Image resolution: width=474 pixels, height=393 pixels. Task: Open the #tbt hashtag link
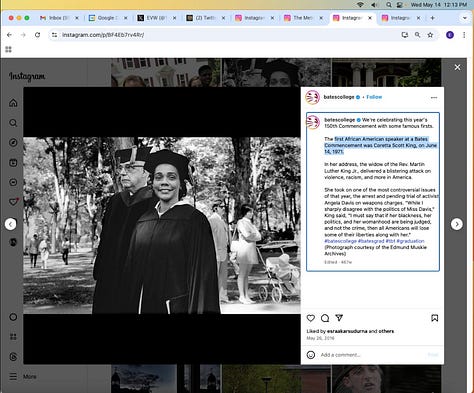[390, 241]
